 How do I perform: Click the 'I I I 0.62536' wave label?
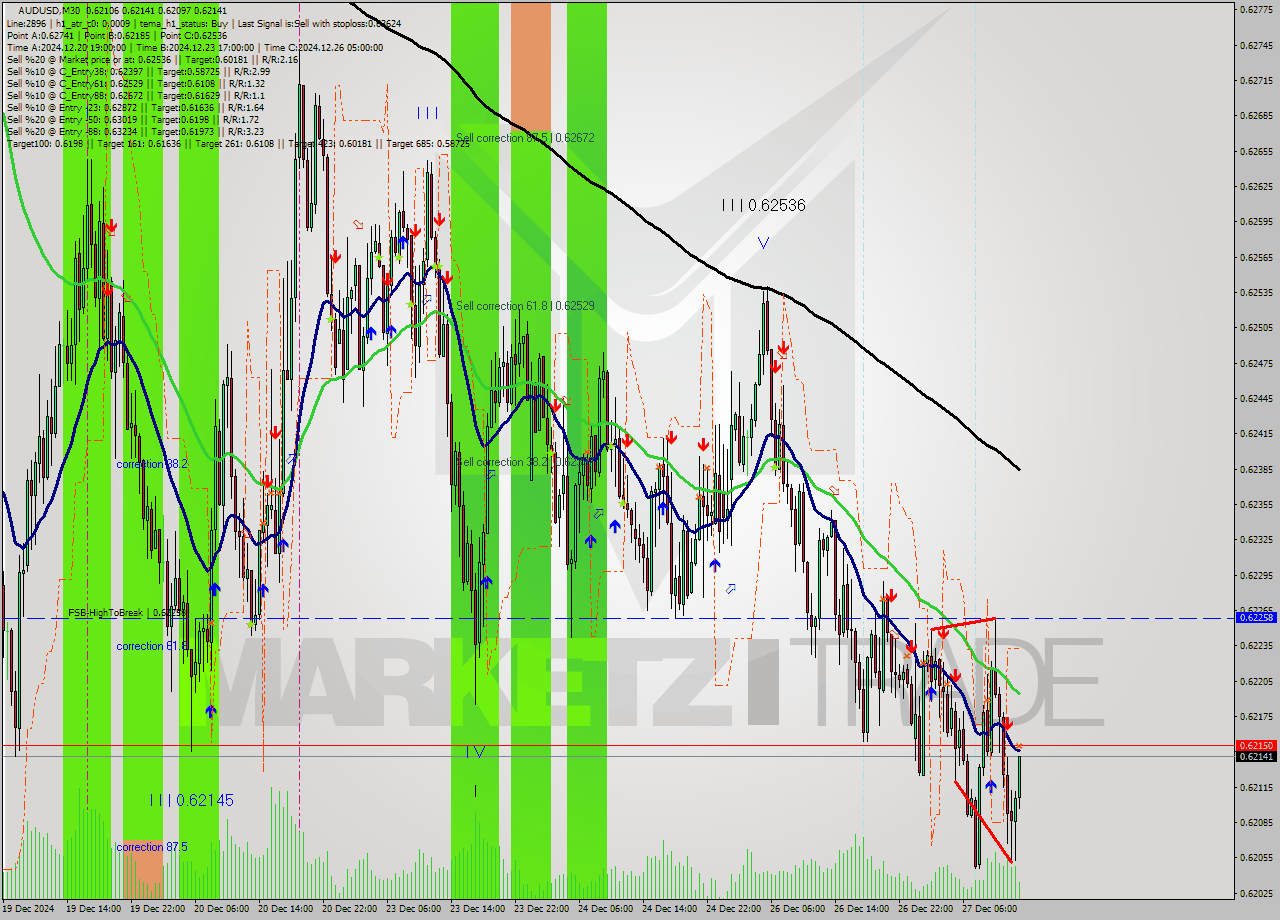click(763, 205)
